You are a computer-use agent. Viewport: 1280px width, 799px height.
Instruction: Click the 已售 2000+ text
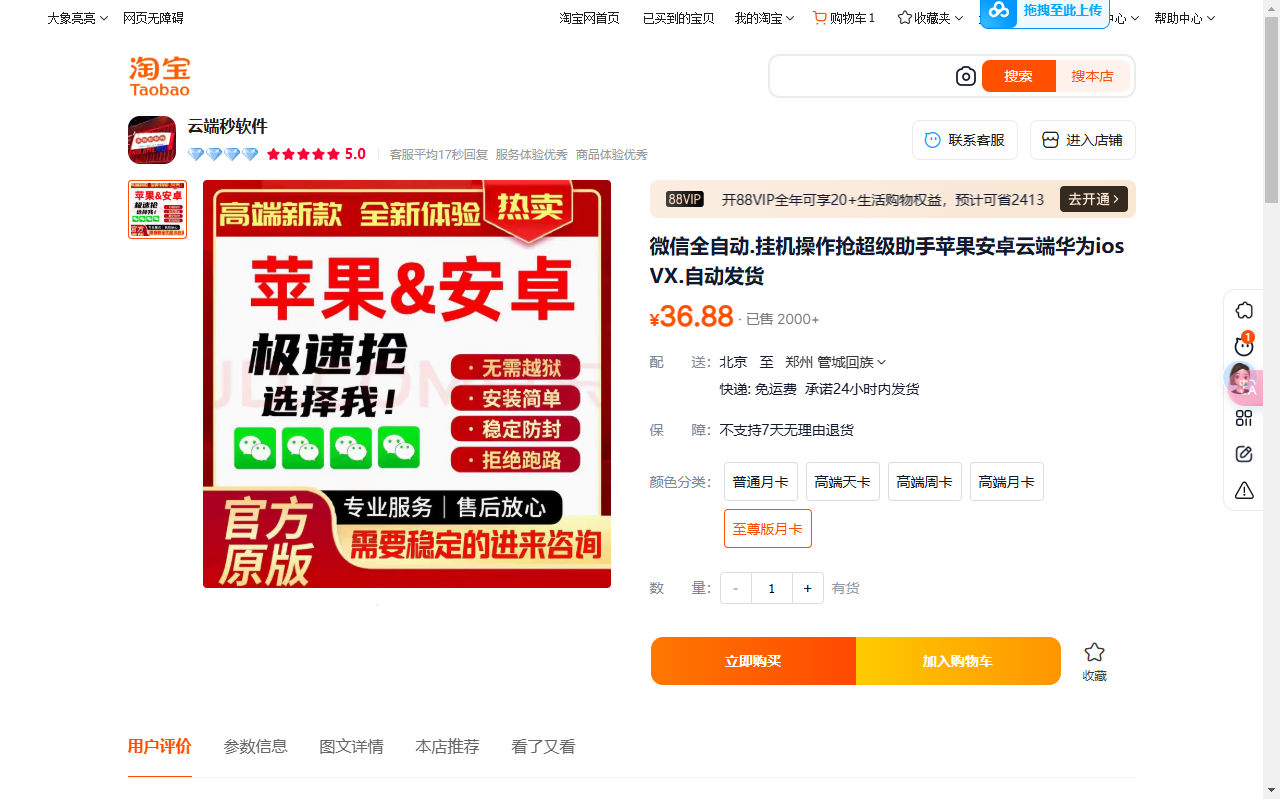783,319
